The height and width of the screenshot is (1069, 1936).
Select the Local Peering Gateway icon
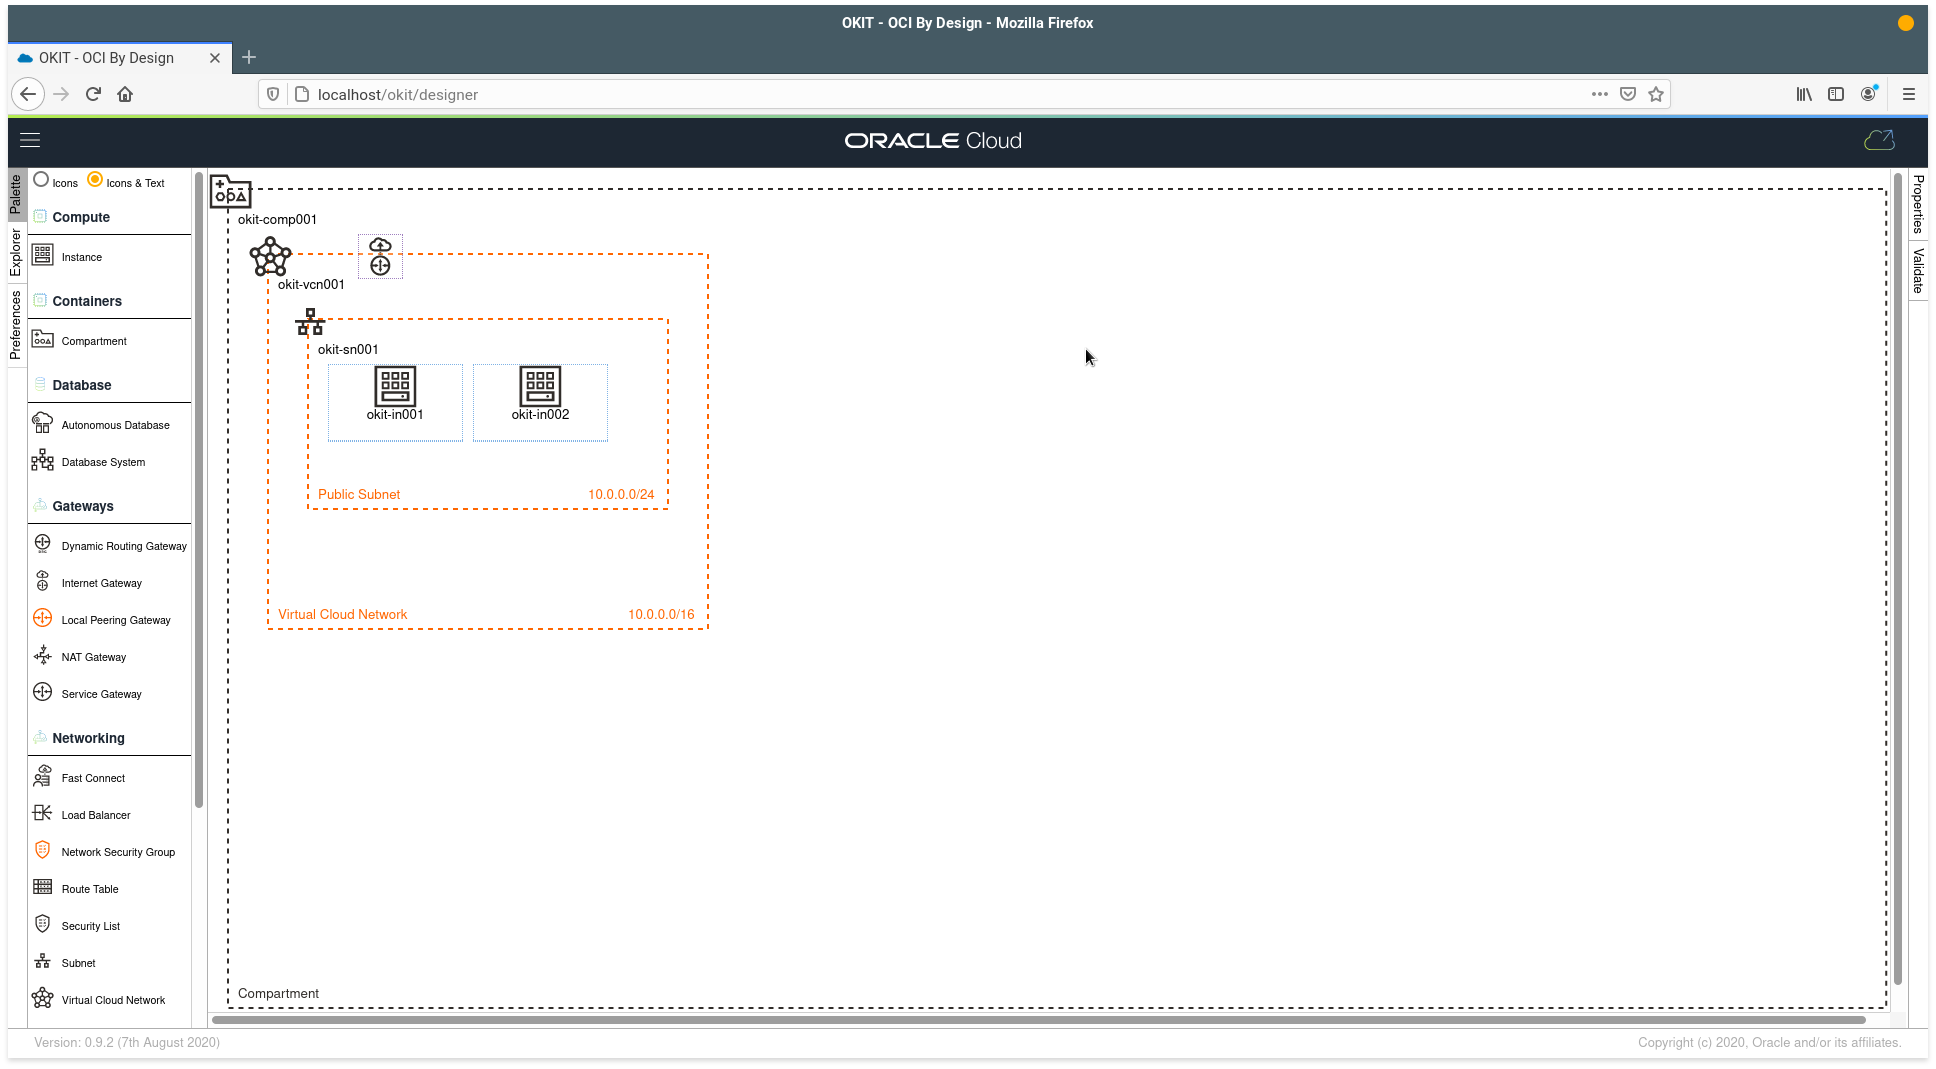[x=42, y=619]
